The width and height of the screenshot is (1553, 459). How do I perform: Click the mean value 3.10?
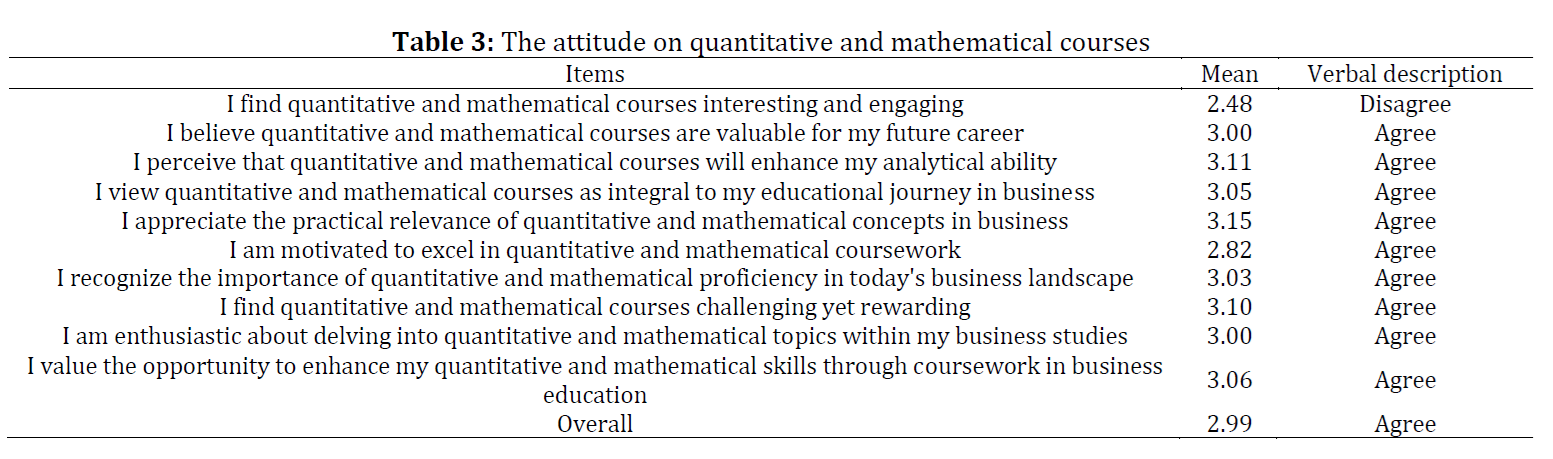pos(1230,308)
